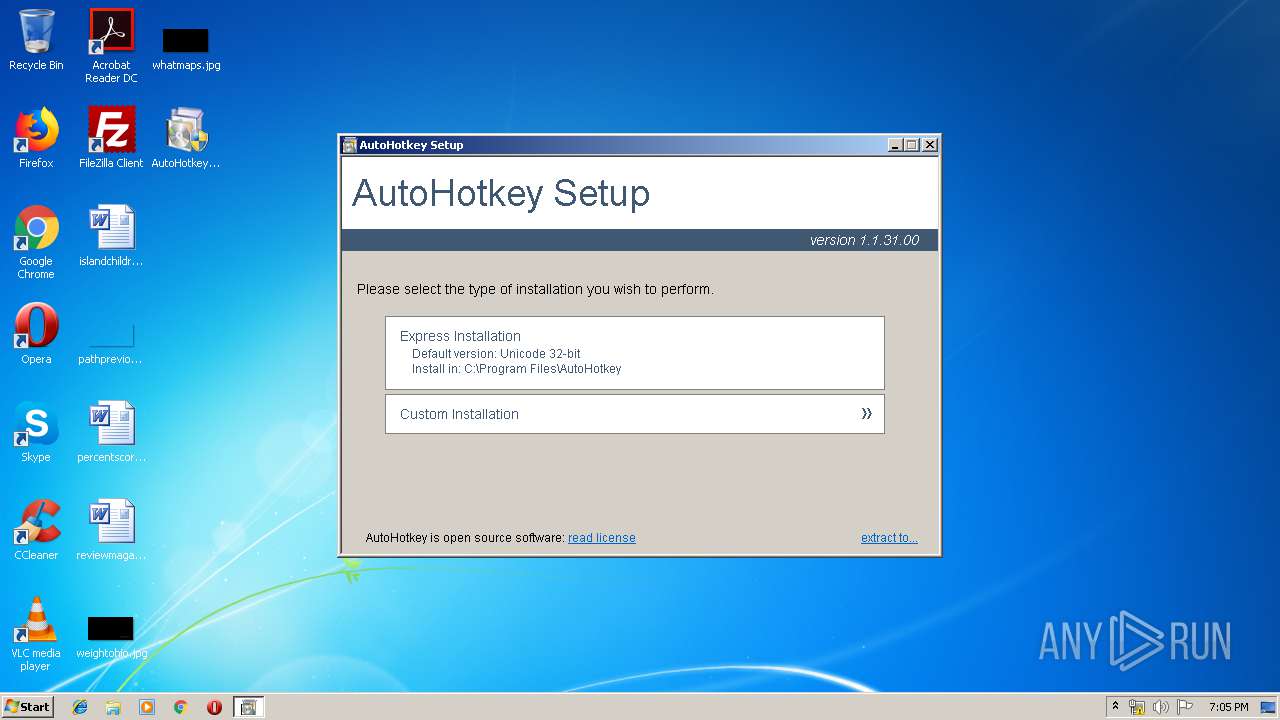Image resolution: width=1280 pixels, height=720 pixels.
Task: Click the Show desktop button
Action: coord(1269,707)
